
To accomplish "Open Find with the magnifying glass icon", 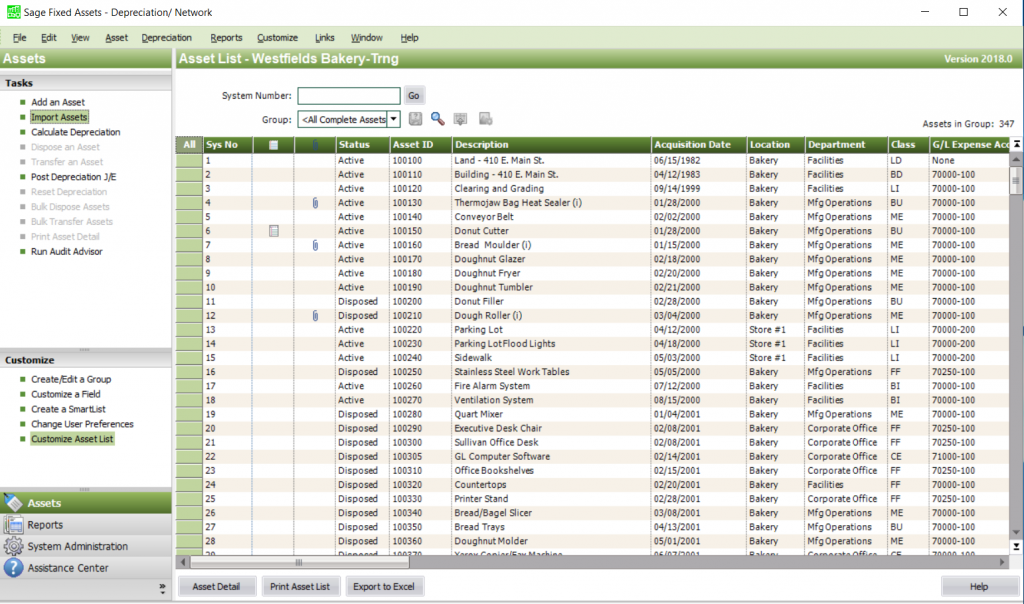I will pyautogui.click(x=438, y=120).
